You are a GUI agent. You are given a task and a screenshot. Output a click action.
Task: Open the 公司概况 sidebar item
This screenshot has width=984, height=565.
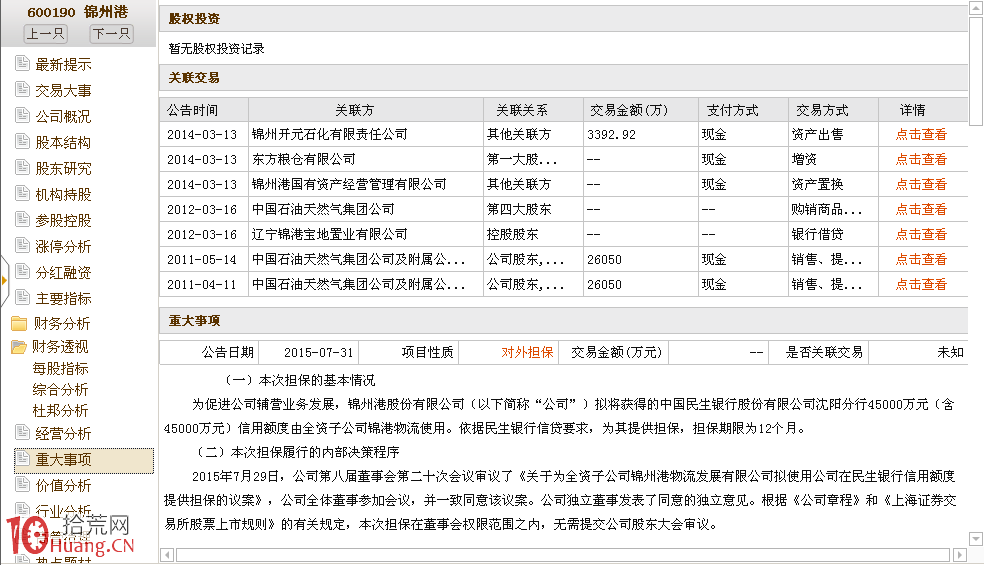pyautogui.click(x=63, y=116)
